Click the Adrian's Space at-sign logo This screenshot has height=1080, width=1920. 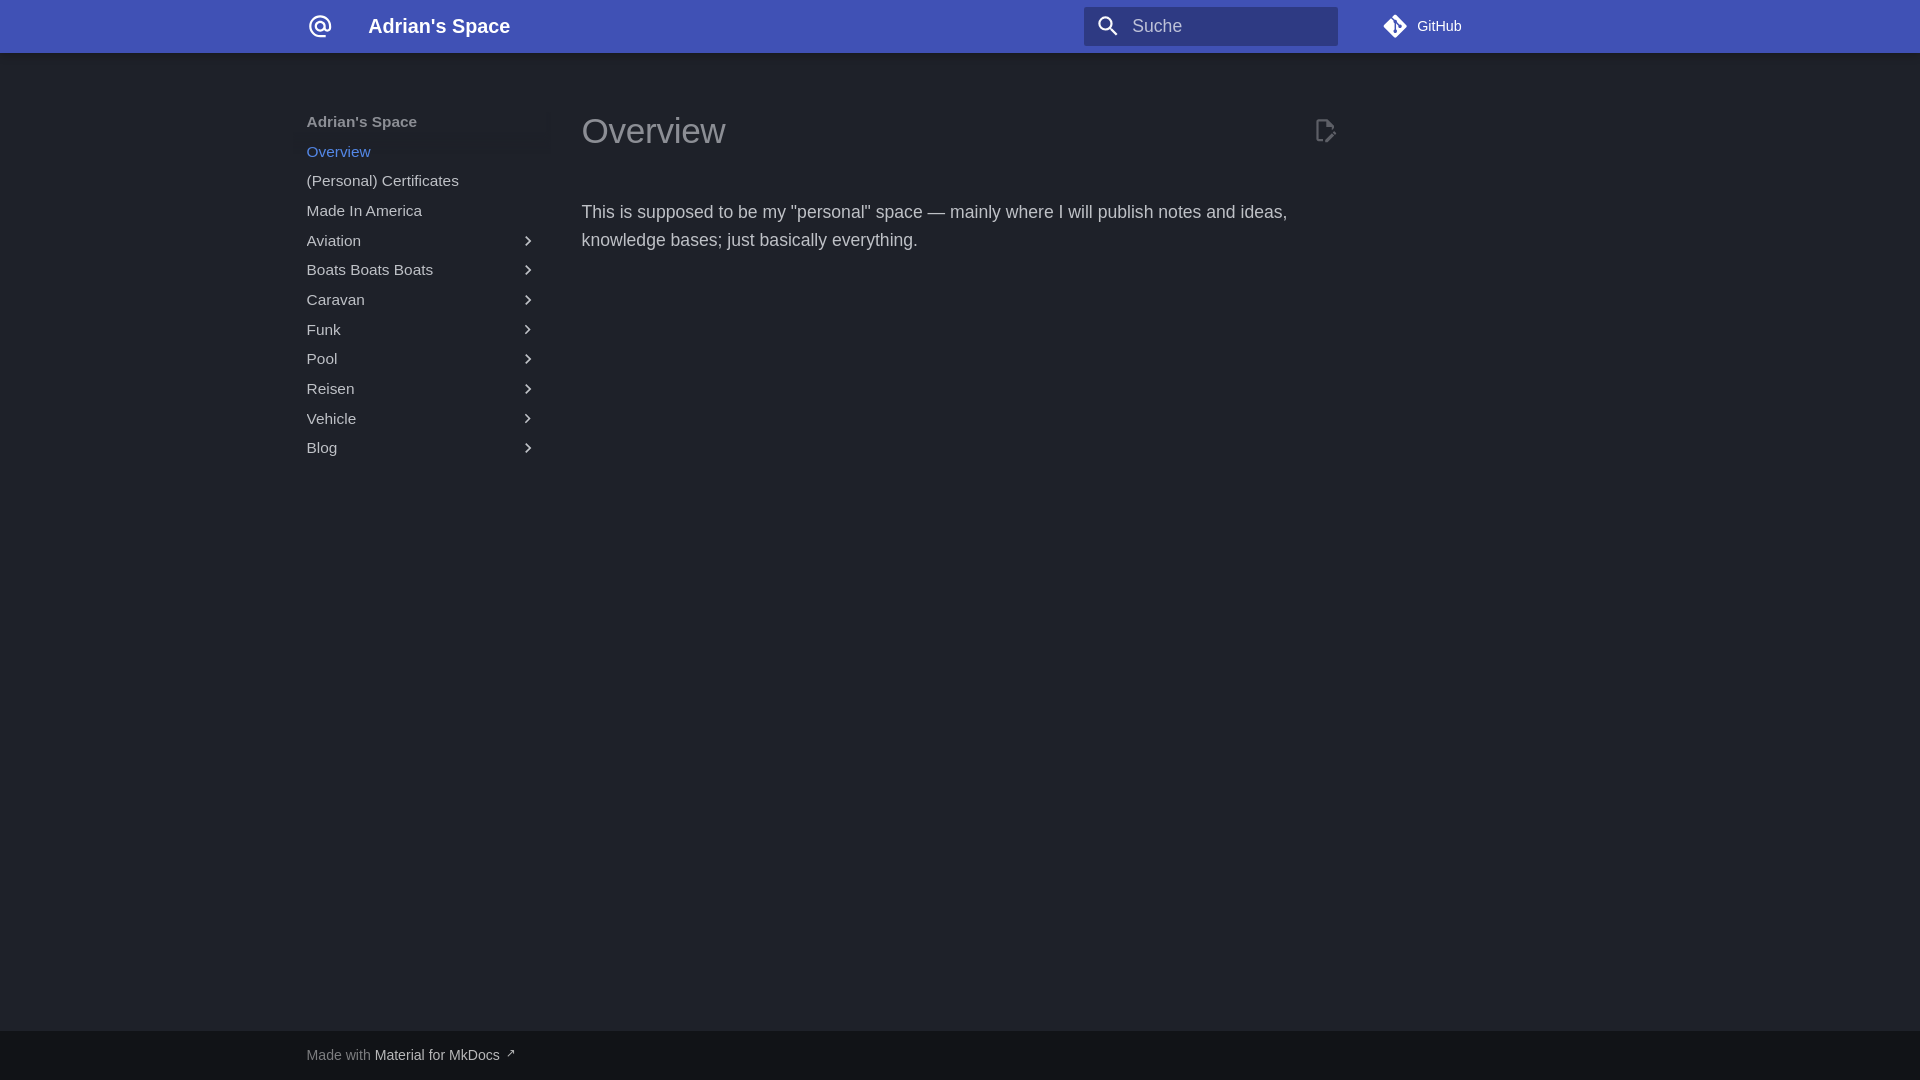click(319, 26)
